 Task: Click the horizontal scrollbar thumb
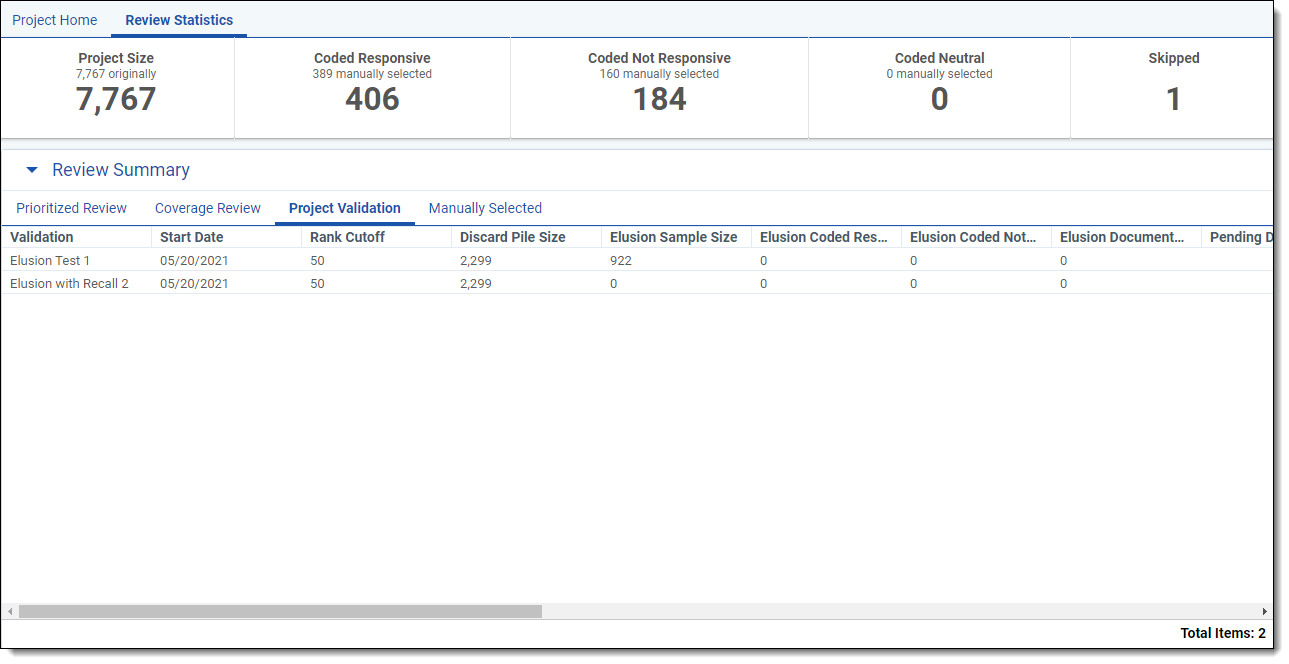click(x=280, y=611)
